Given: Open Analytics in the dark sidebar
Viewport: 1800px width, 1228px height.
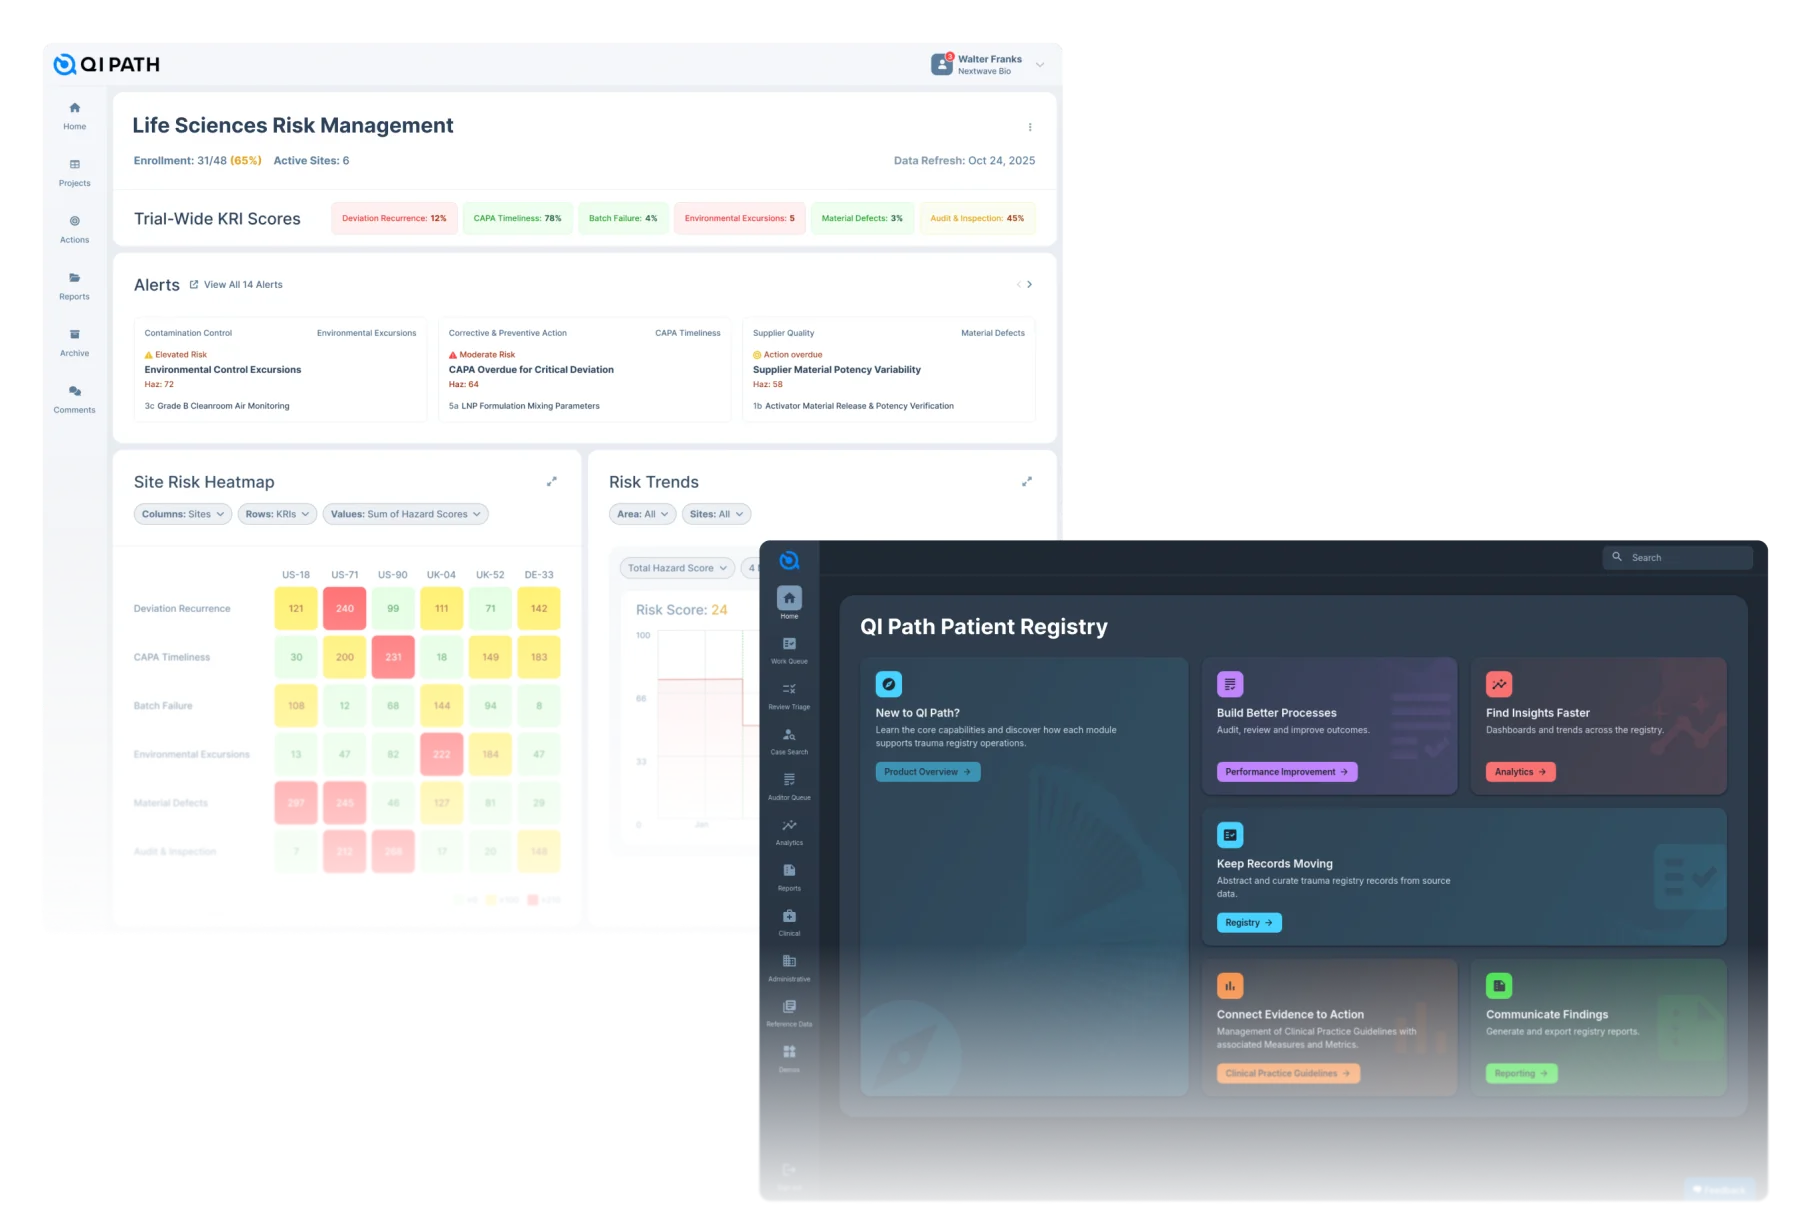Looking at the screenshot, I should tap(789, 832).
